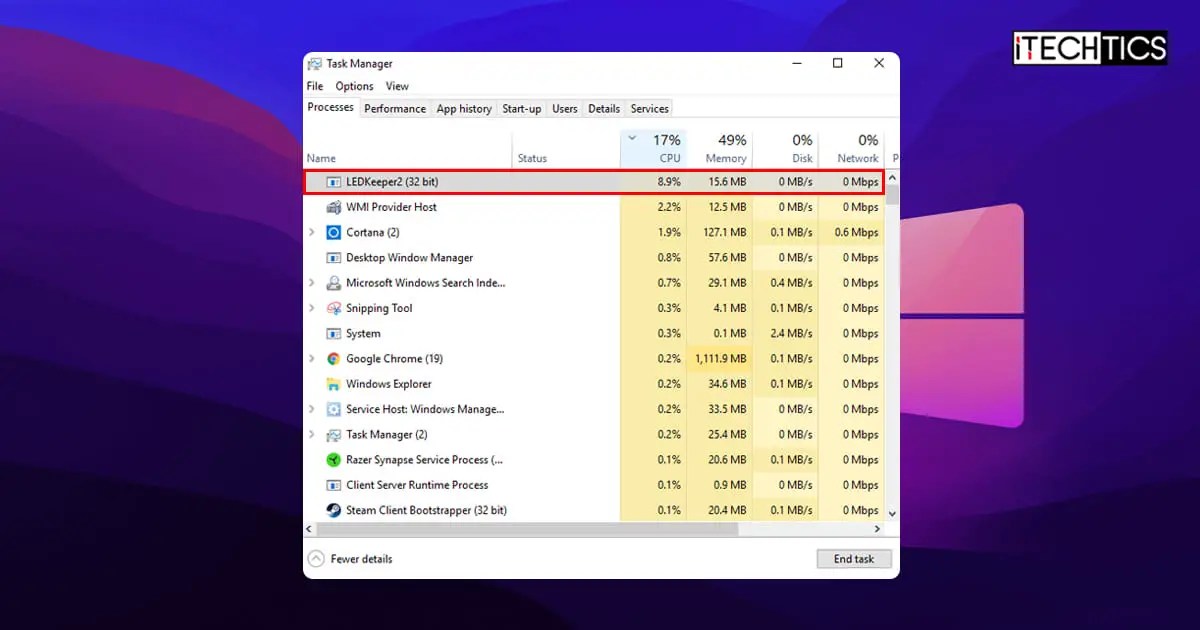Click the Fewer details arrow icon

point(316,559)
